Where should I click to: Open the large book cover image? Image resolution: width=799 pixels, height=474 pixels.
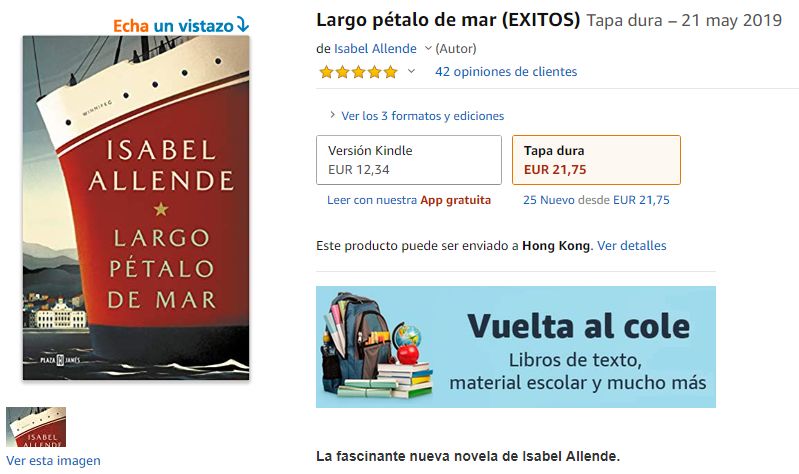(x=136, y=207)
